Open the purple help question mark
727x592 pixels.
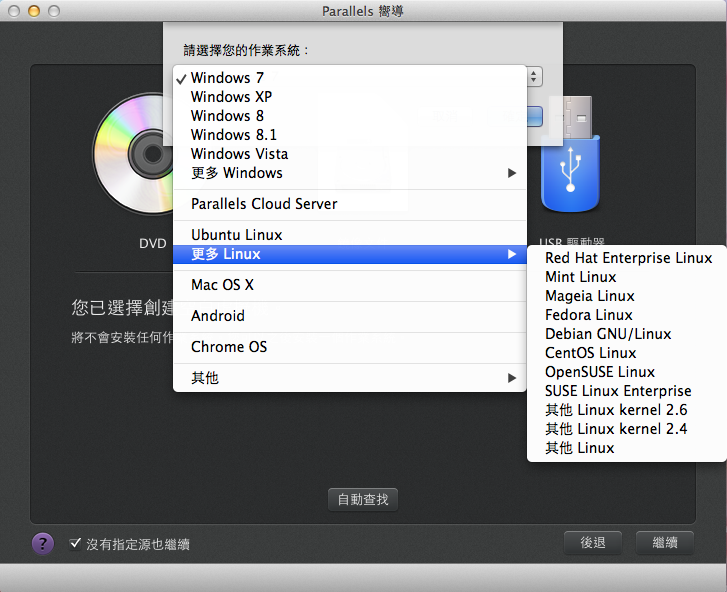click(x=43, y=543)
